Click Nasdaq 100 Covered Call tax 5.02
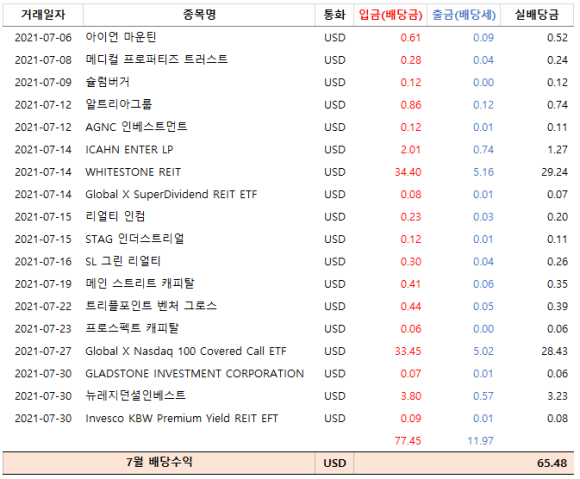580x479 pixels. pos(483,351)
